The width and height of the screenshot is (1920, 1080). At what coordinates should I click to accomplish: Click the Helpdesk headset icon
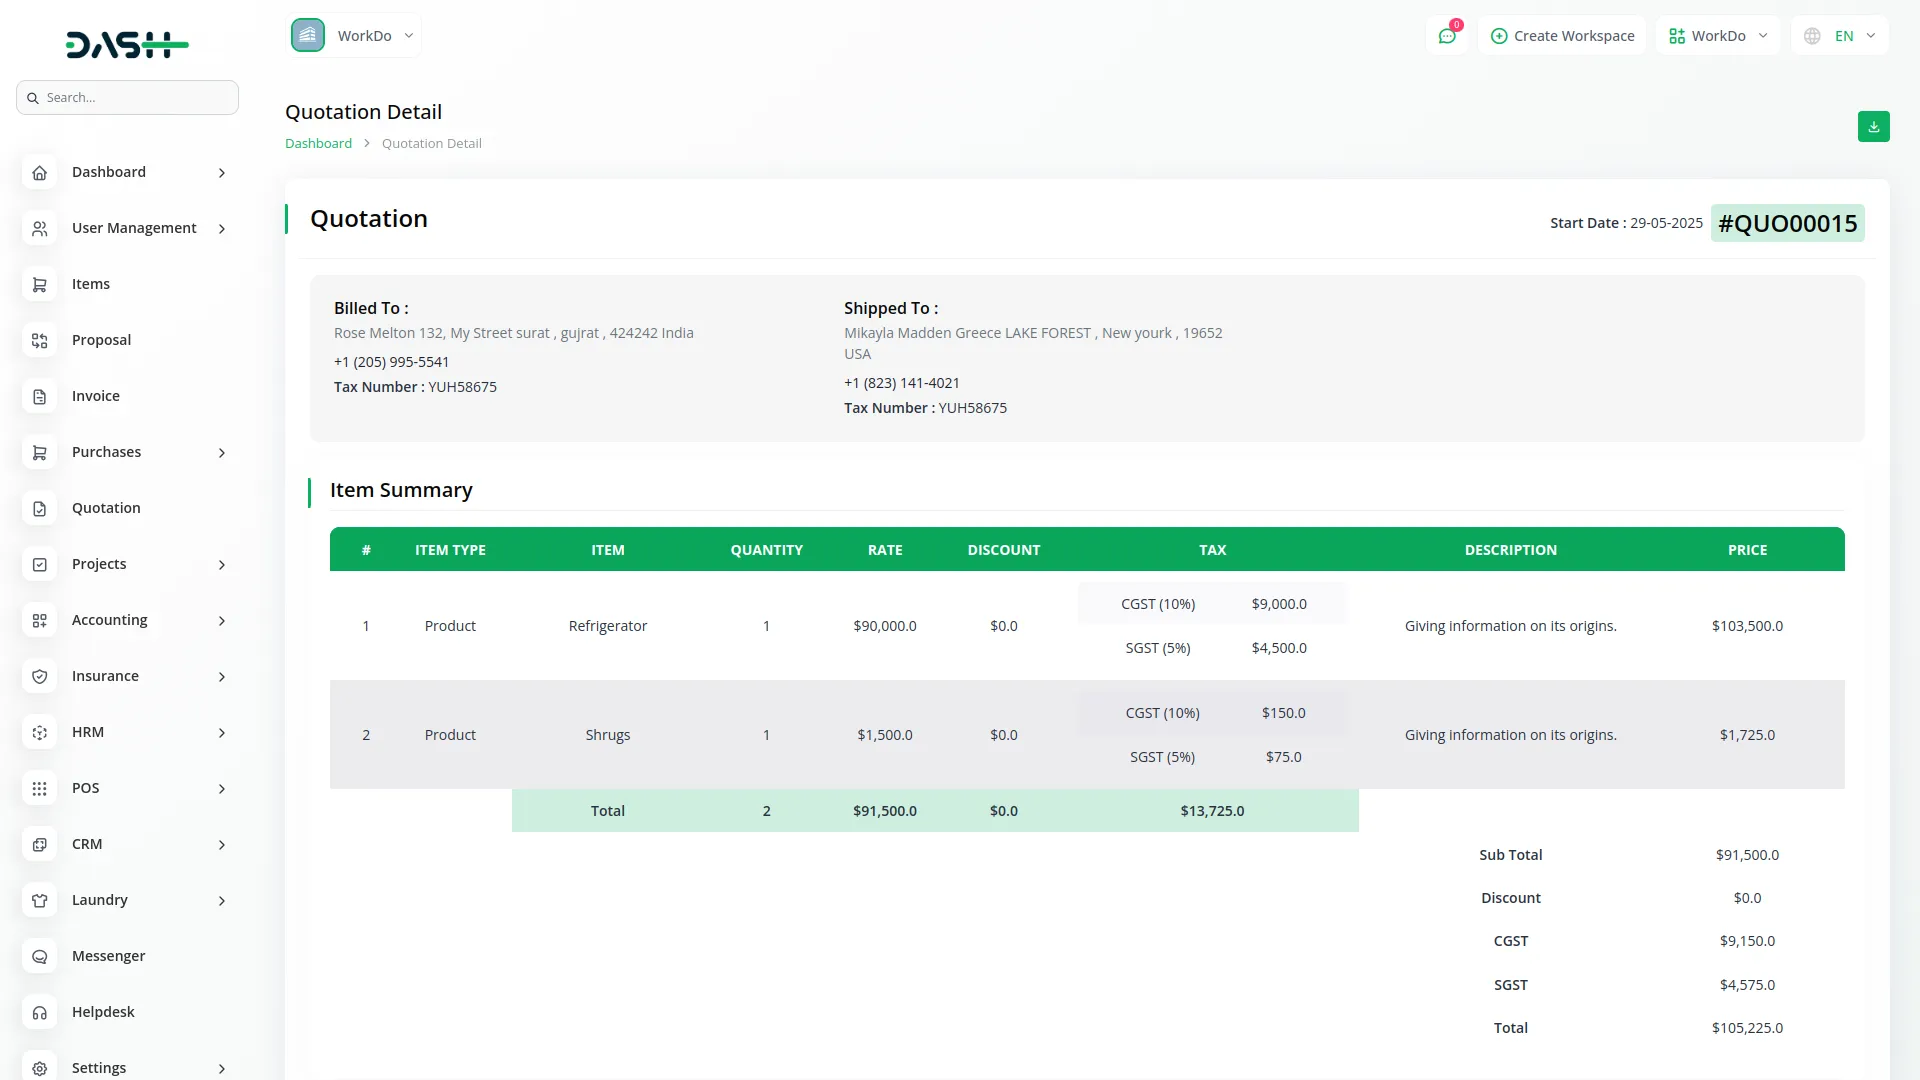click(x=39, y=1013)
